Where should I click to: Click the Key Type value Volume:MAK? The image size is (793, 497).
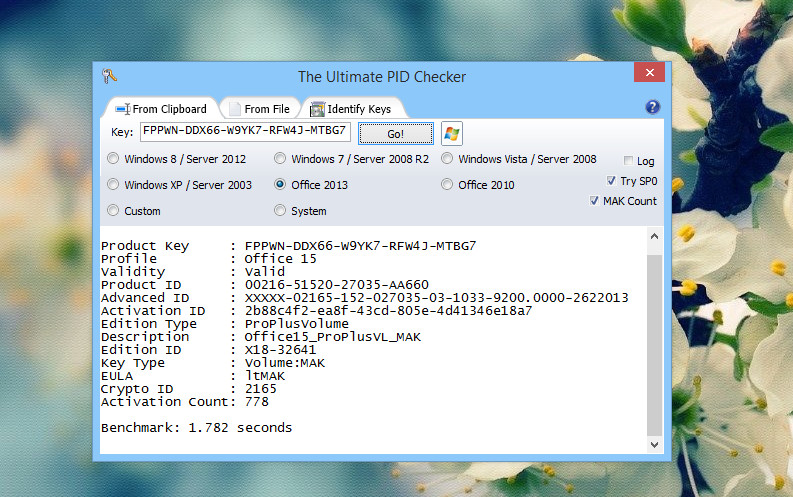coord(285,363)
